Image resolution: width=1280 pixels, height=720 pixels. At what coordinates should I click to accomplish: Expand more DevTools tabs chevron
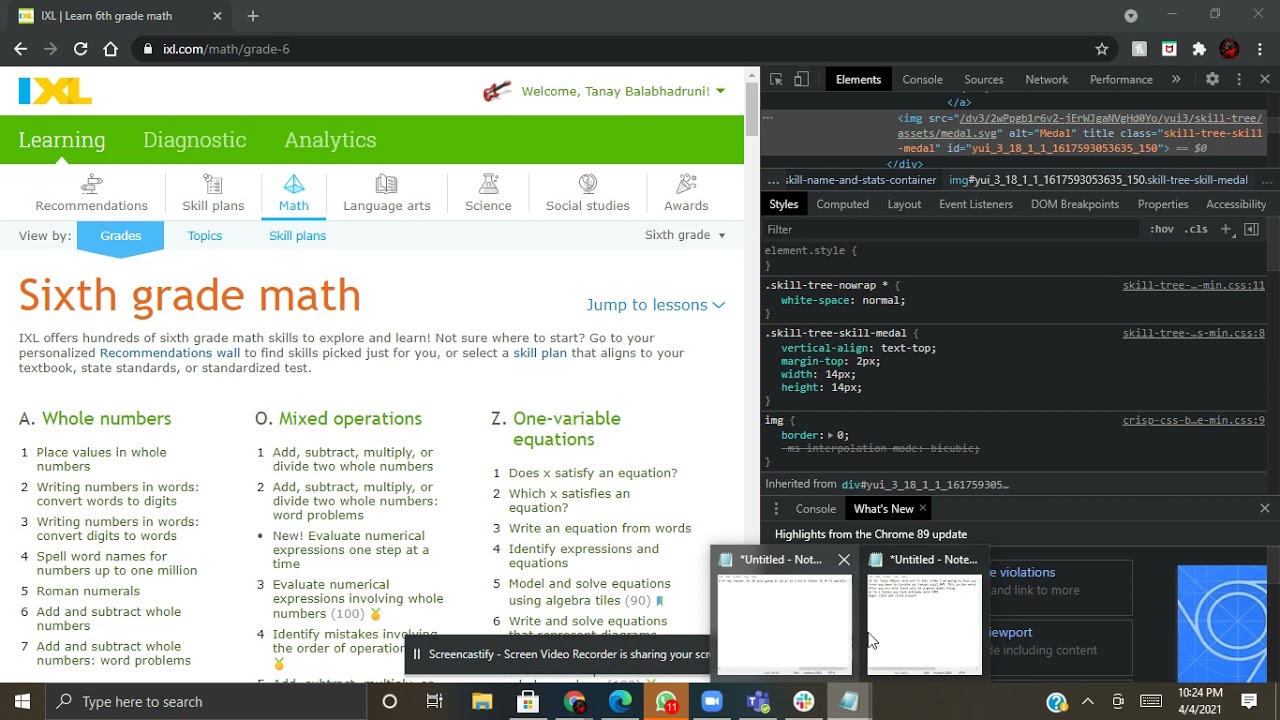pos(1176,79)
